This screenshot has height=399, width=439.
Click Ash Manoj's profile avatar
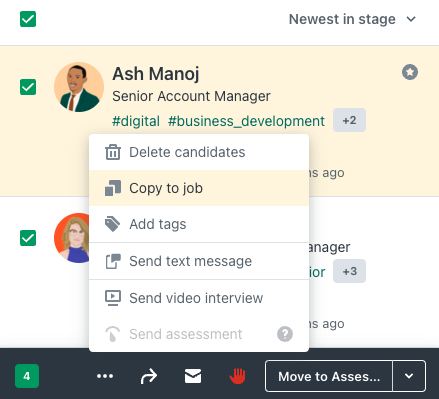(79, 87)
